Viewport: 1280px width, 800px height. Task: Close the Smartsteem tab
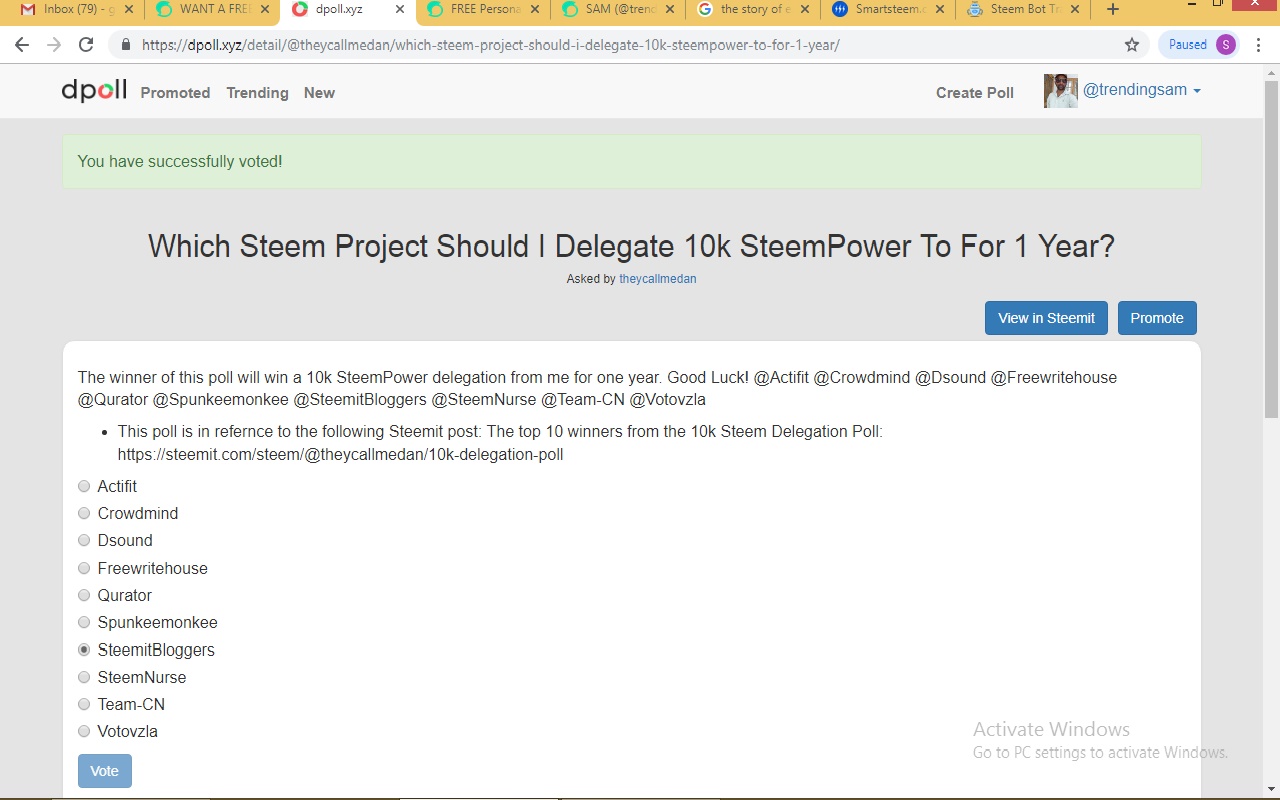pos(939,10)
